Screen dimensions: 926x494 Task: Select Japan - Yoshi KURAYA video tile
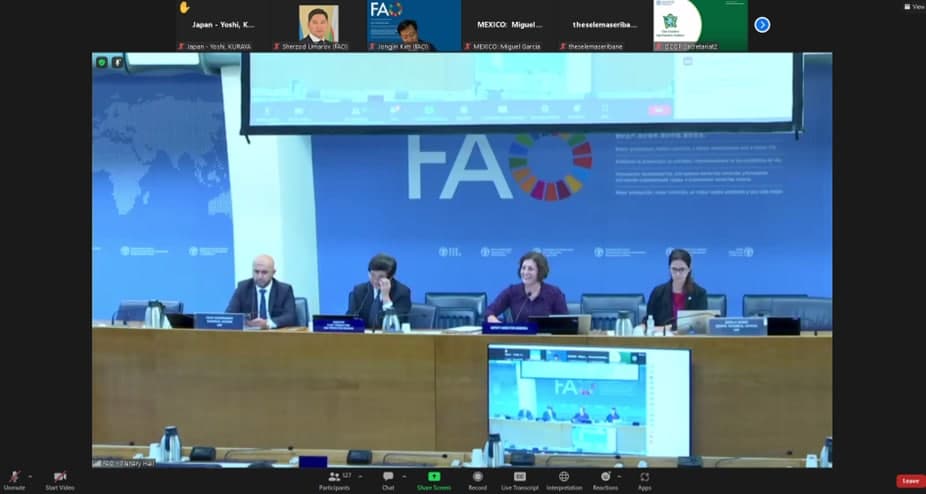click(223, 25)
